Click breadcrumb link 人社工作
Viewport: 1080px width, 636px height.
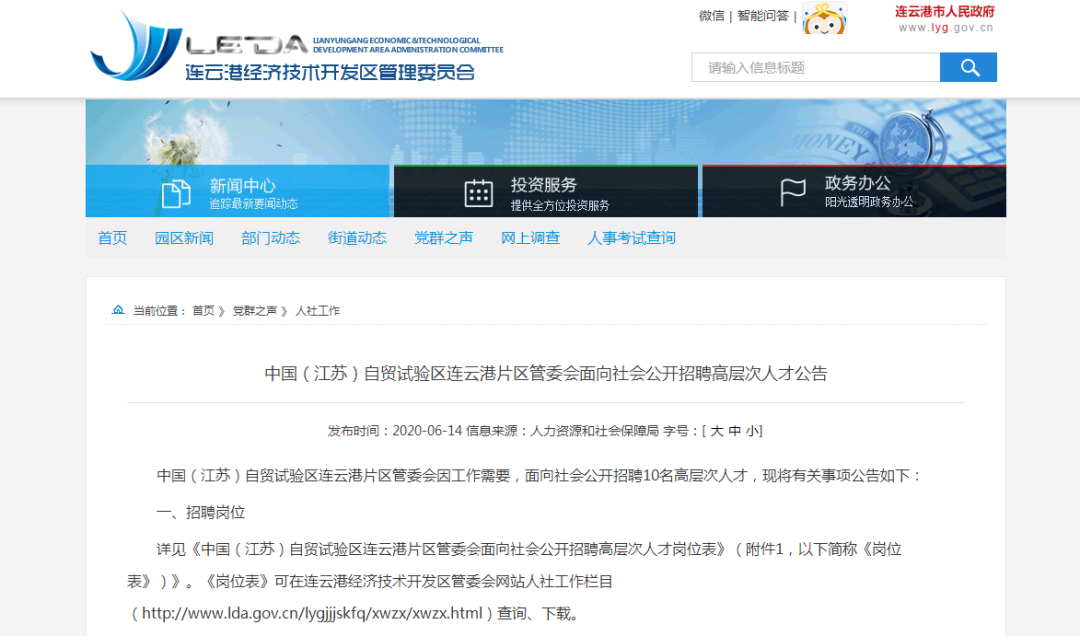tap(318, 311)
